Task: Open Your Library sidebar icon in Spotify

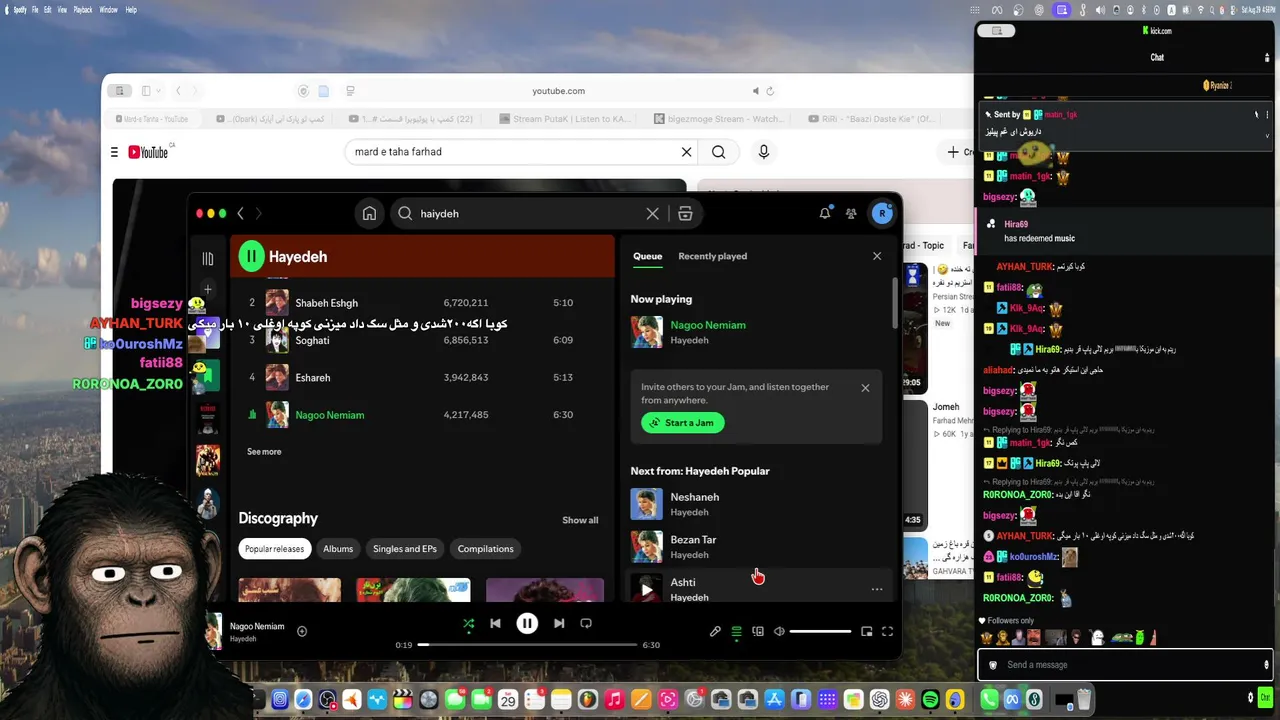Action: 208,258
